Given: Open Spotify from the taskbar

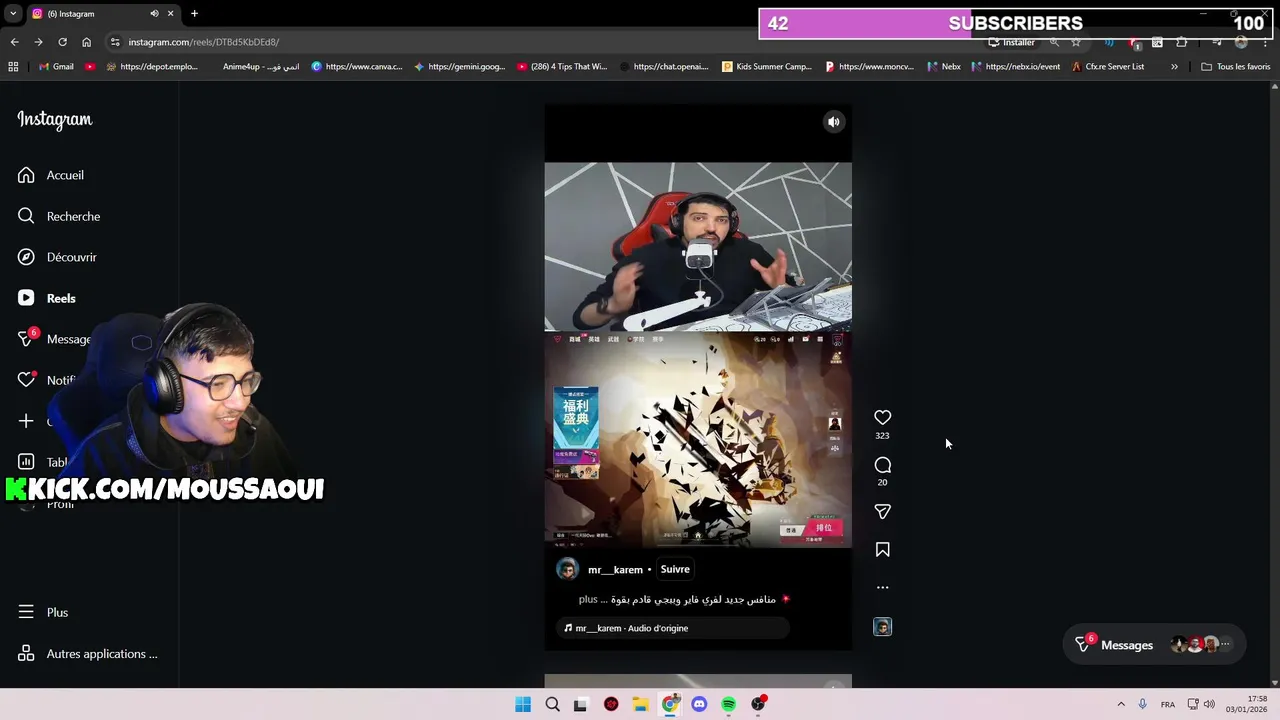Looking at the screenshot, I should (x=728, y=704).
